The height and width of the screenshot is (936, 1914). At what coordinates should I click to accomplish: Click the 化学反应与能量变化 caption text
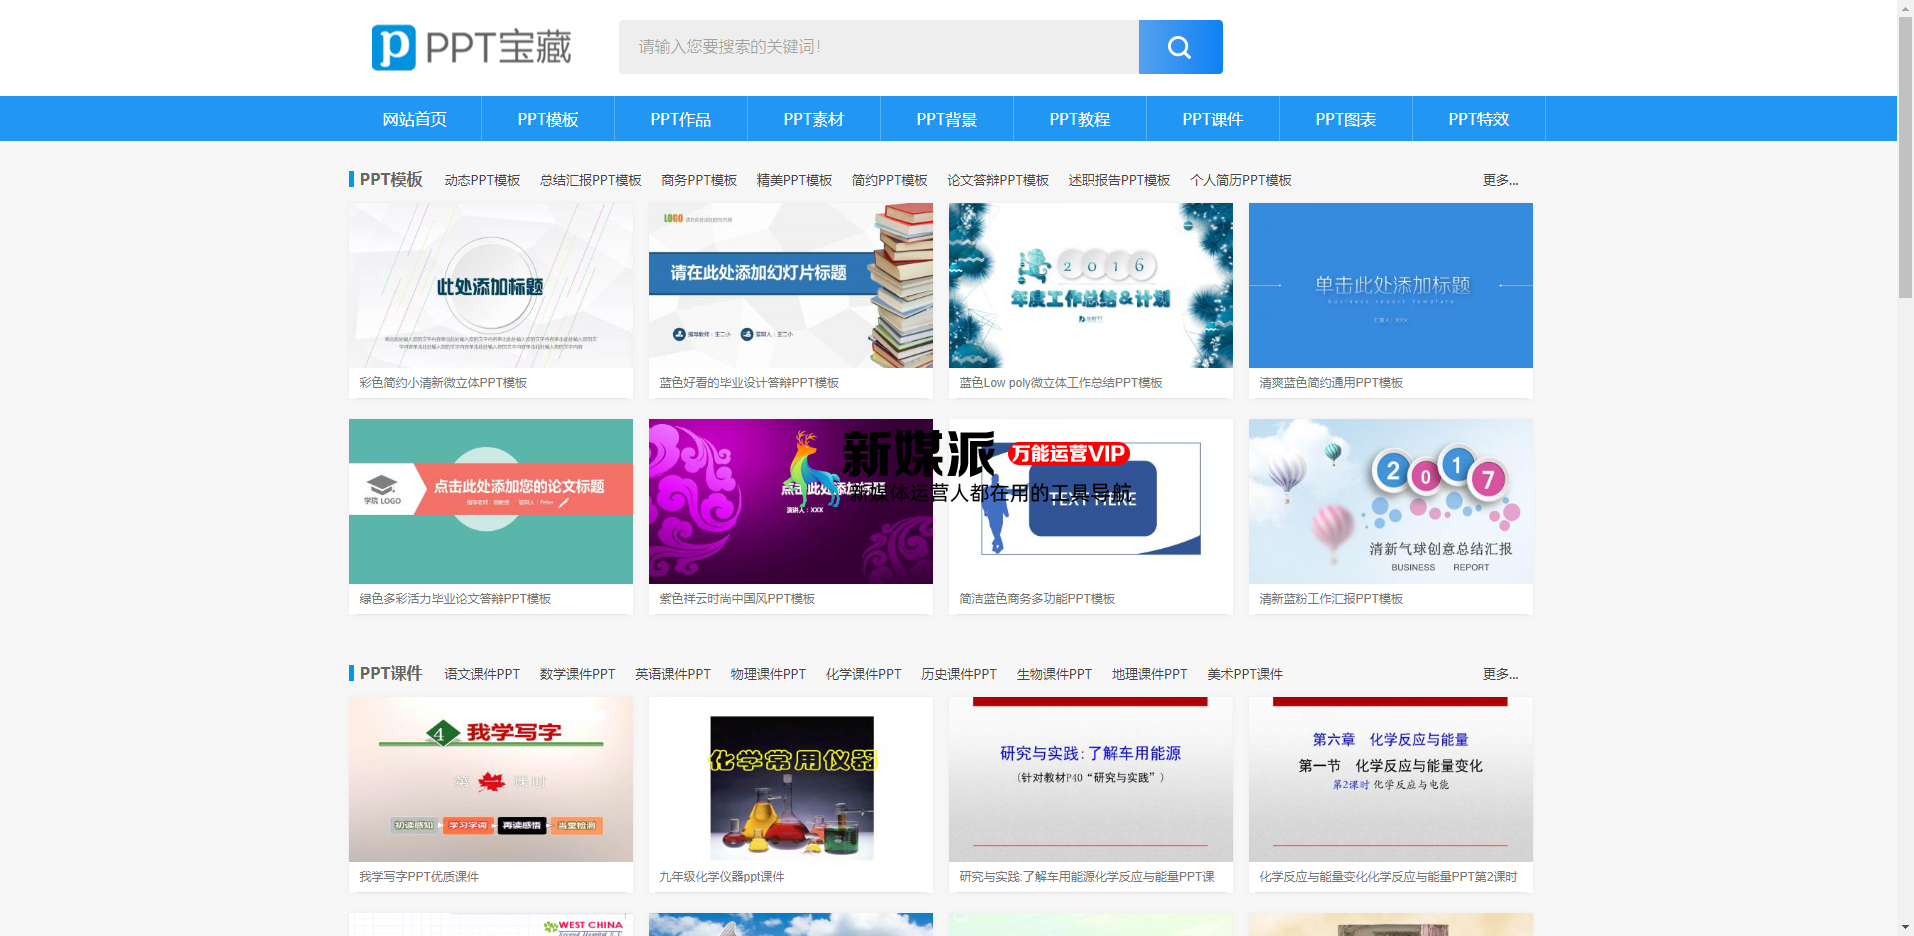[x=1388, y=877]
